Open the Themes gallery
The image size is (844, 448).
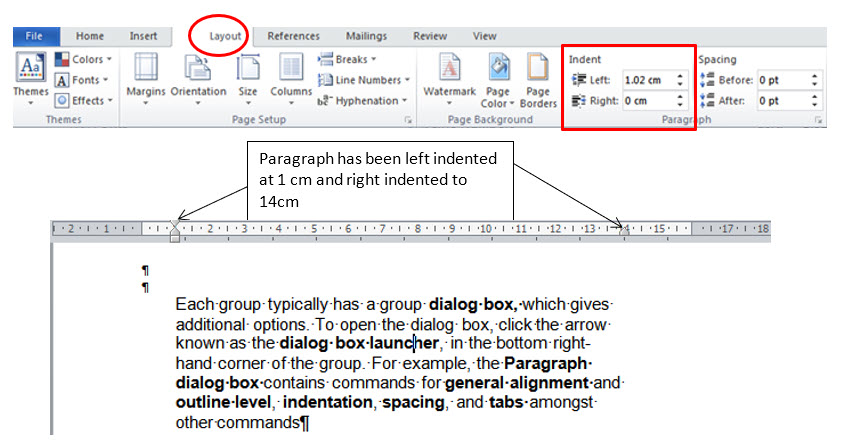(x=31, y=78)
